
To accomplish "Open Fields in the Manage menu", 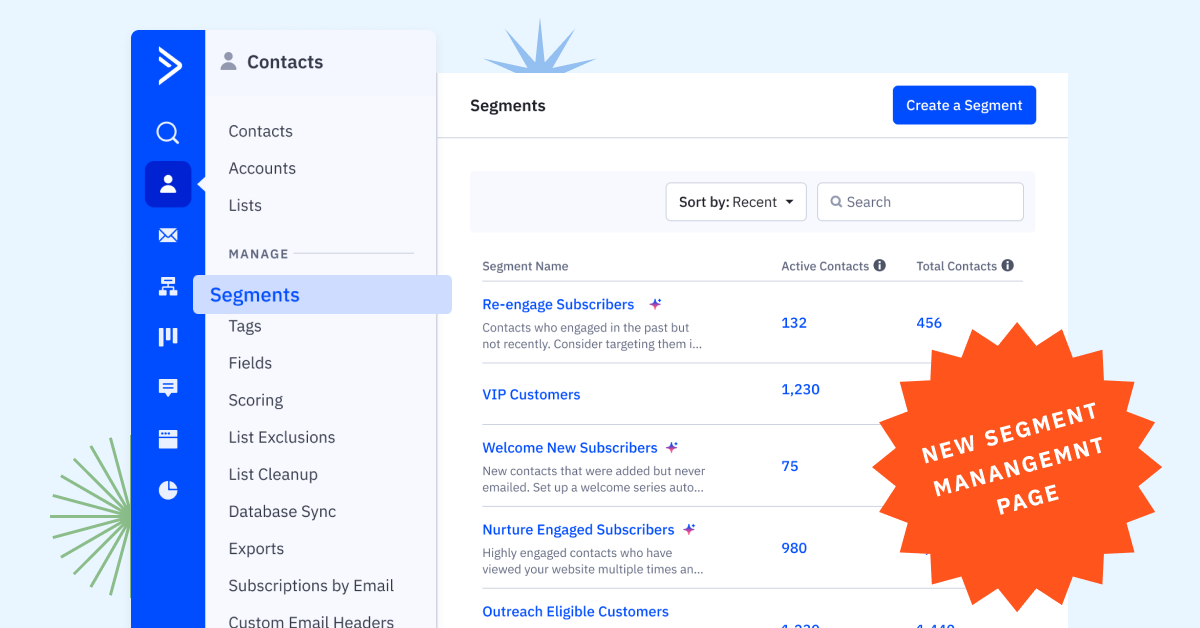I will [x=250, y=363].
